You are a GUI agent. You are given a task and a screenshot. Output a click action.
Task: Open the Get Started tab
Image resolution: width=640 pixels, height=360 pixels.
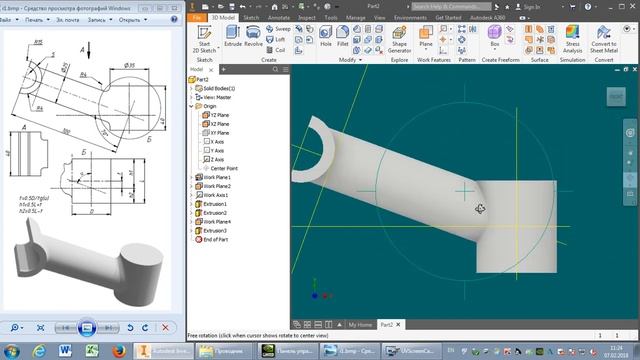click(x=448, y=18)
